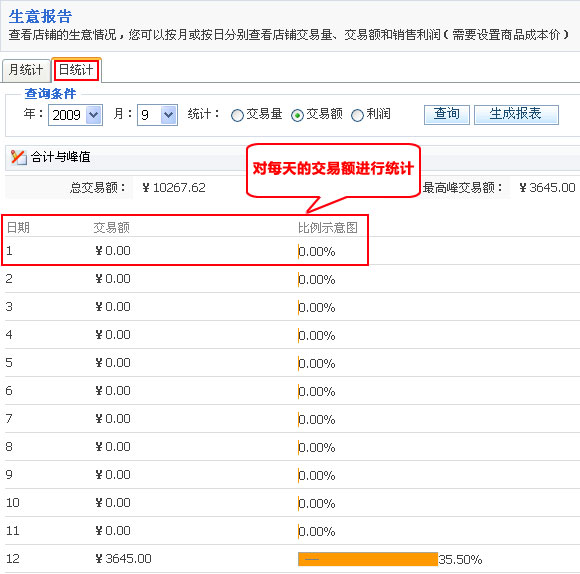Click the 总交易额 label

click(97, 188)
